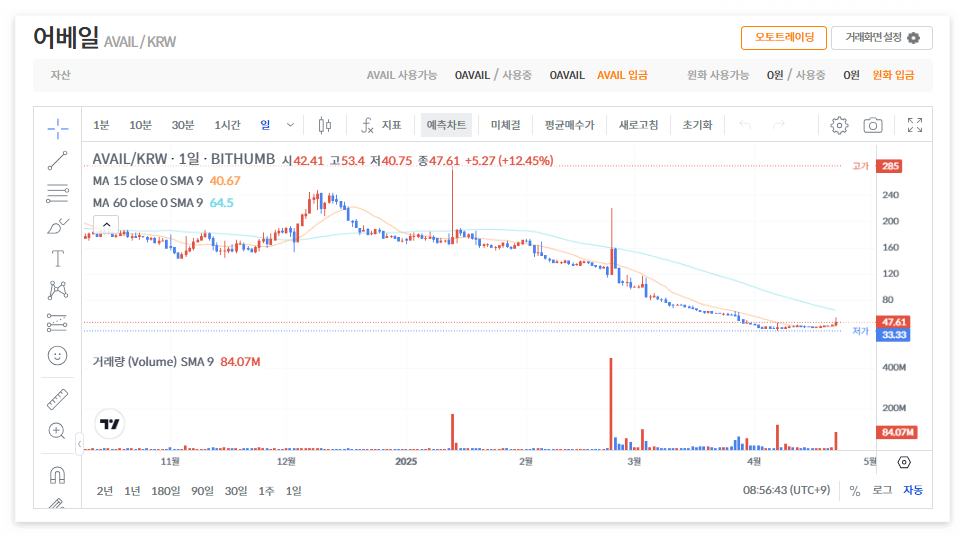Click the 285 high price label

(x=889, y=166)
